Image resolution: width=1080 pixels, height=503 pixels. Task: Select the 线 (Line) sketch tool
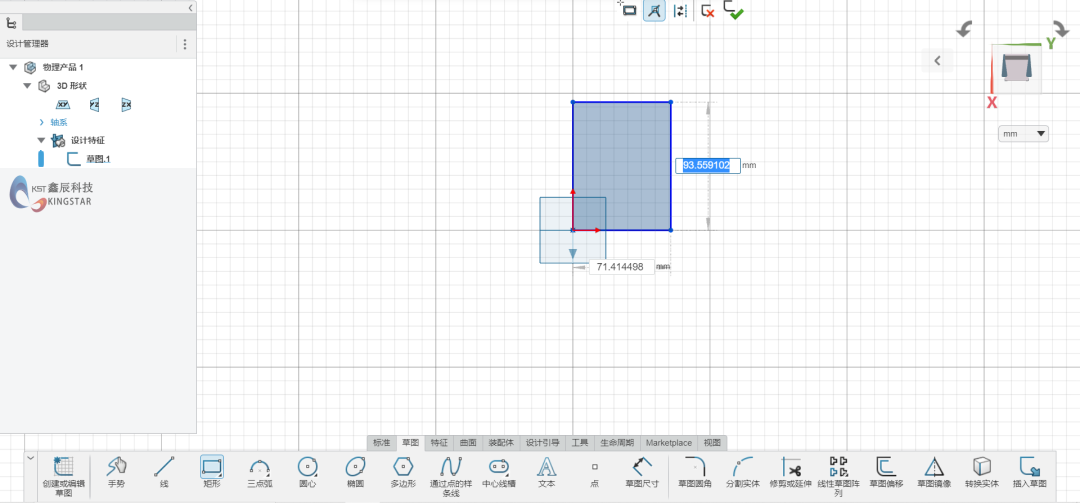click(164, 471)
